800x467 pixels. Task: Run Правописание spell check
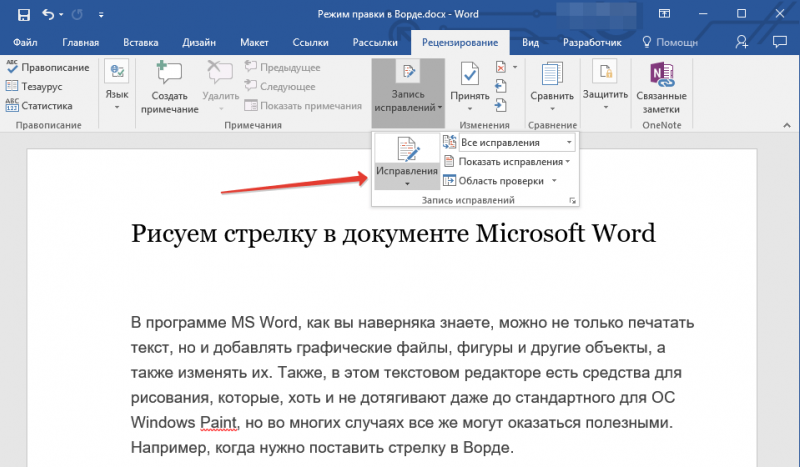47,67
